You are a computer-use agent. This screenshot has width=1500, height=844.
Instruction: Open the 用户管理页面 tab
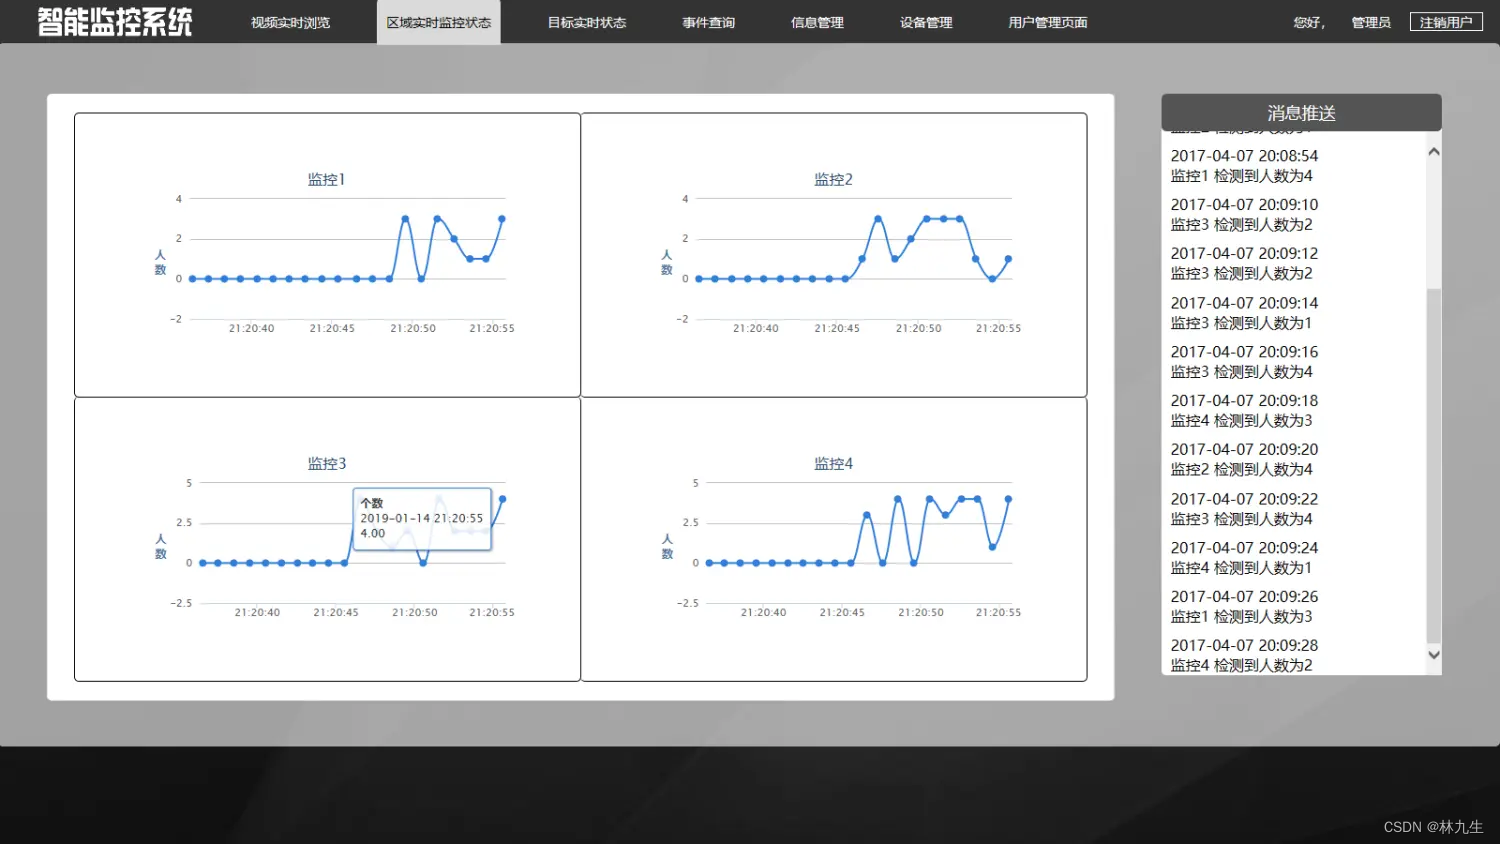point(1048,22)
